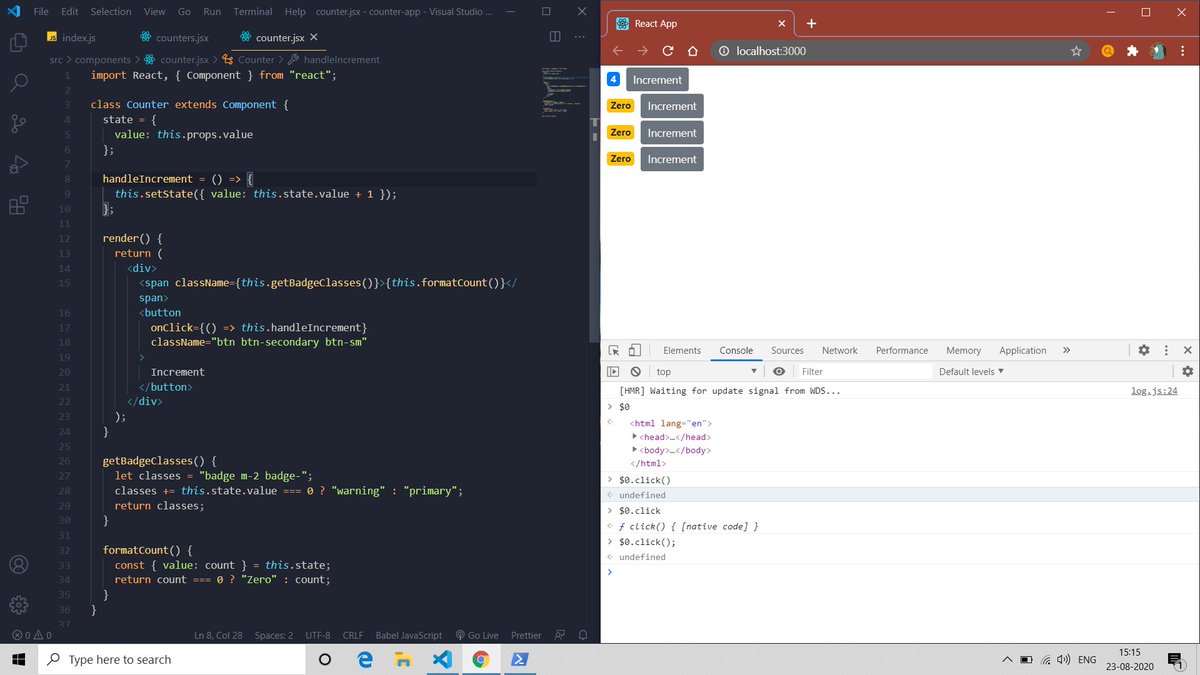Go to Chrome home page
The height and width of the screenshot is (675, 1200).
pos(691,51)
